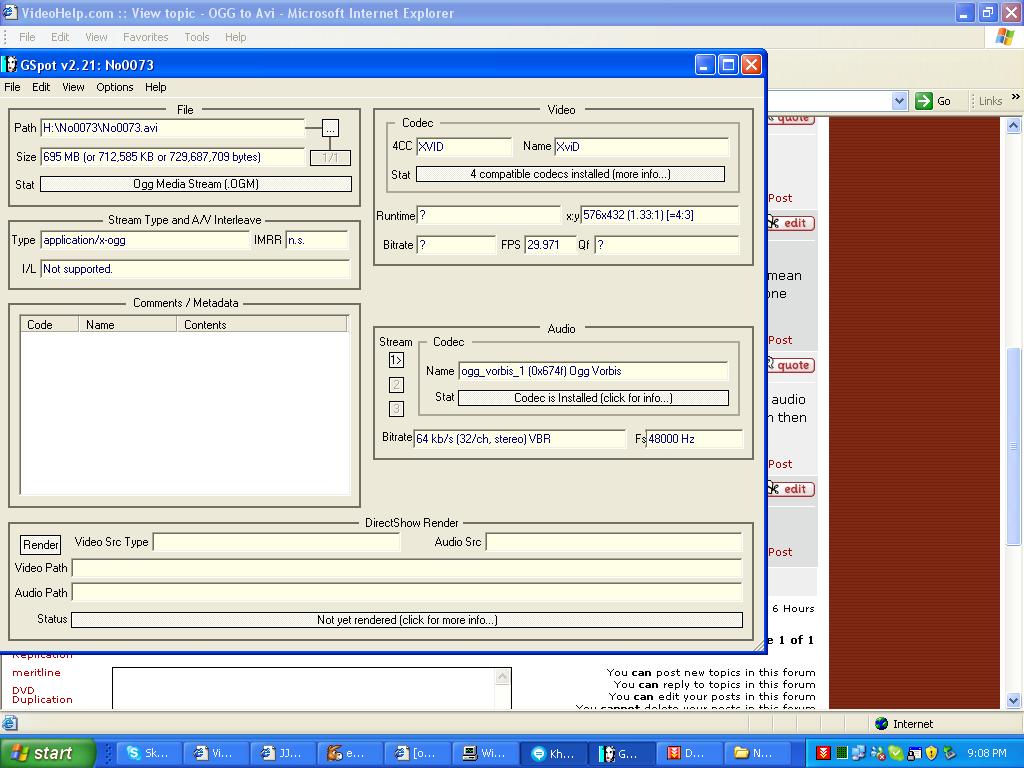Open the Options menu in GSpot

pyautogui.click(x=115, y=87)
